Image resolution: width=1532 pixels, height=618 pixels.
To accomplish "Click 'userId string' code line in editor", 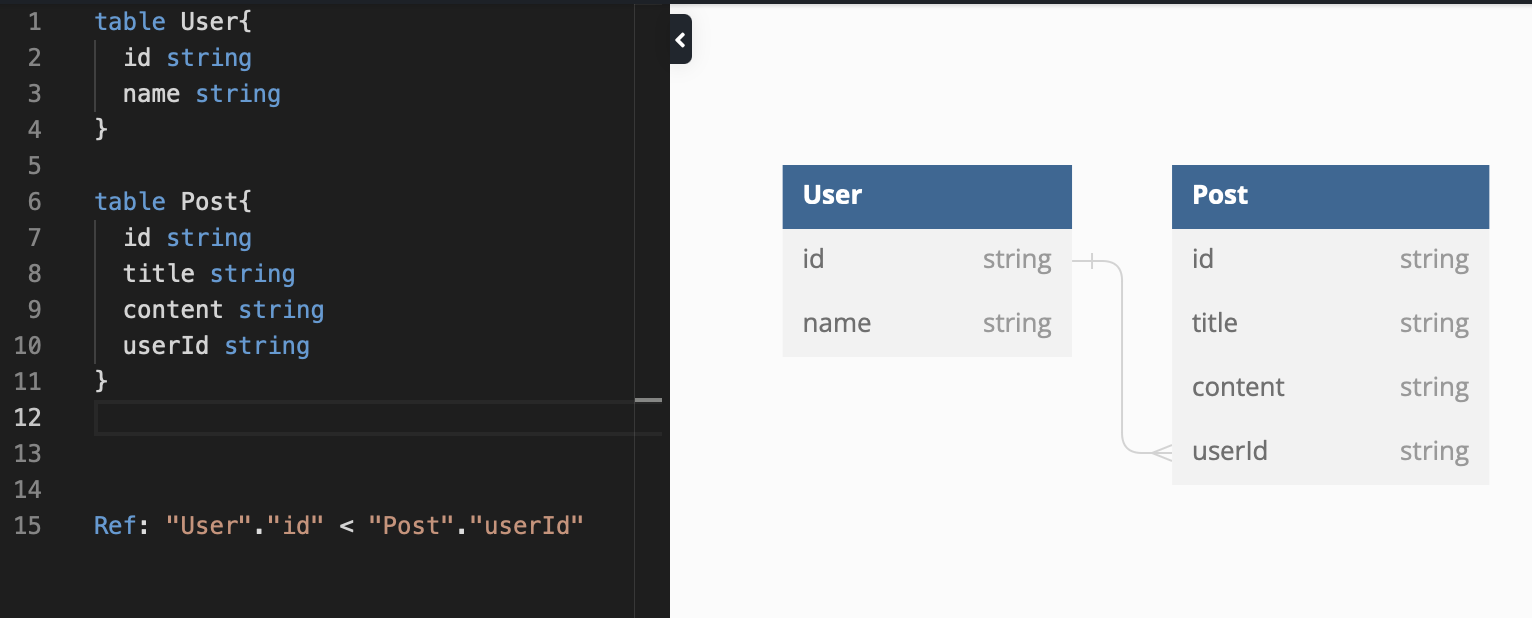I will [216, 345].
